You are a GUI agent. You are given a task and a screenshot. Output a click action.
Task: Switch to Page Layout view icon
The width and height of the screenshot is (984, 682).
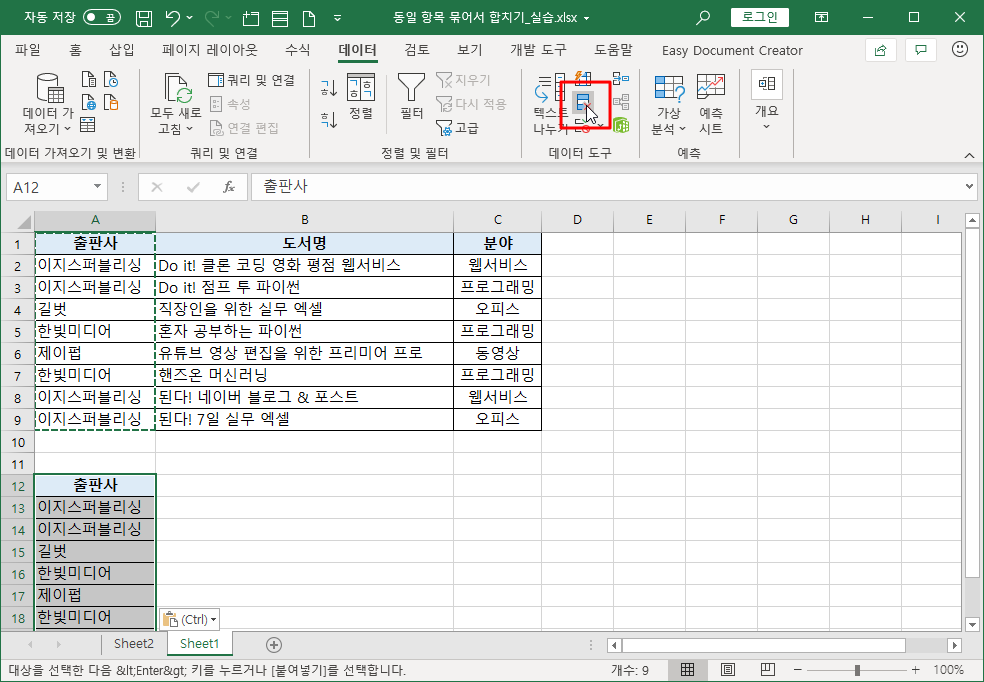(727, 669)
